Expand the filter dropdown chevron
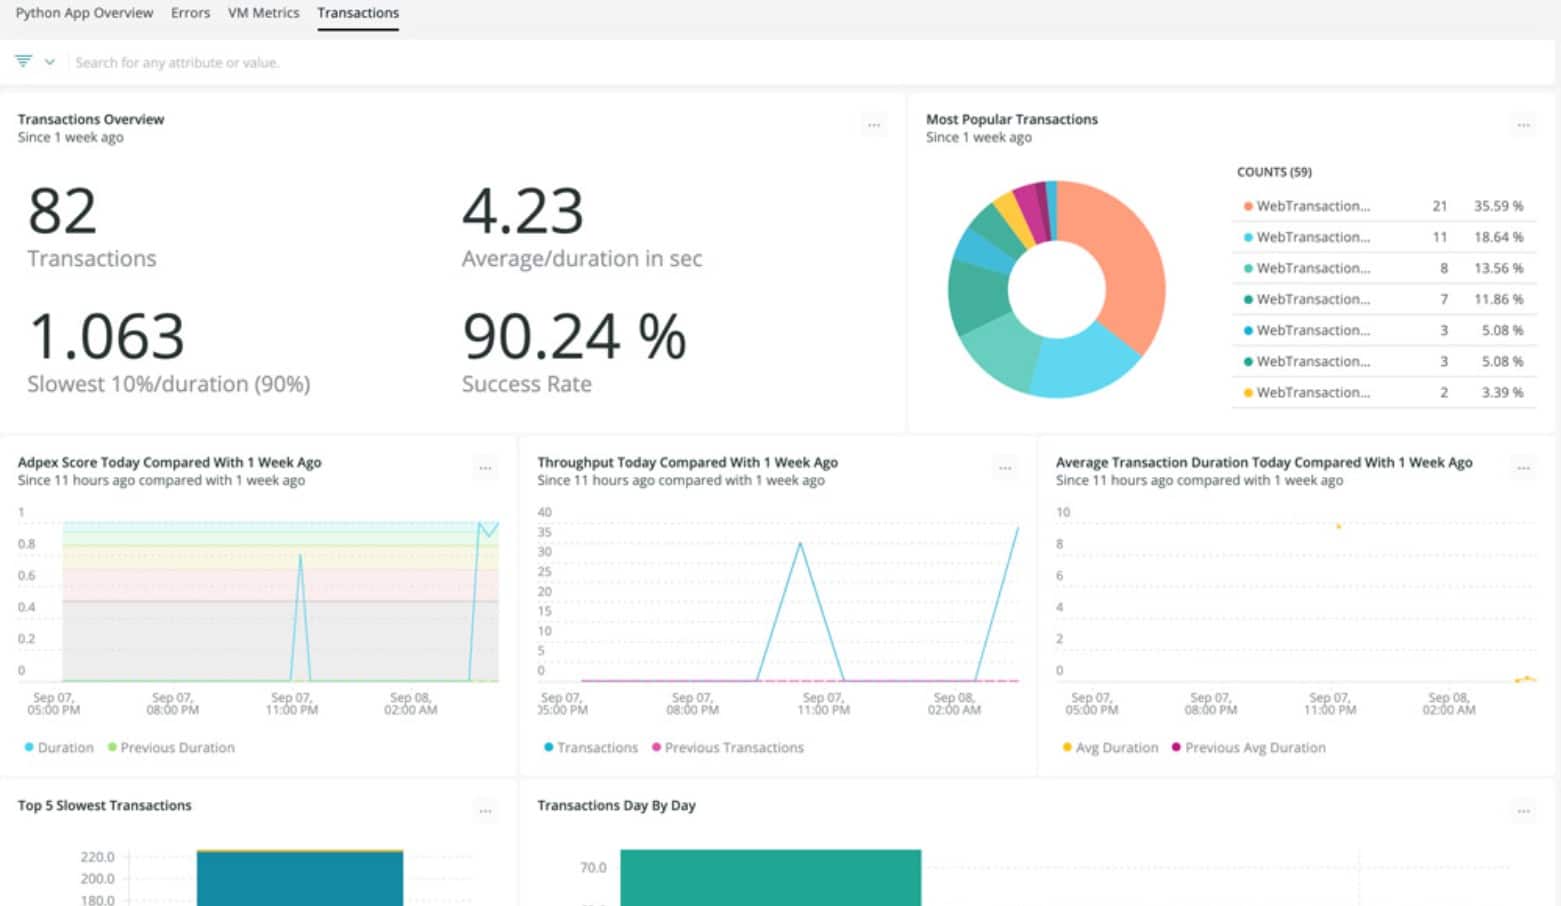1561x906 pixels. point(49,62)
